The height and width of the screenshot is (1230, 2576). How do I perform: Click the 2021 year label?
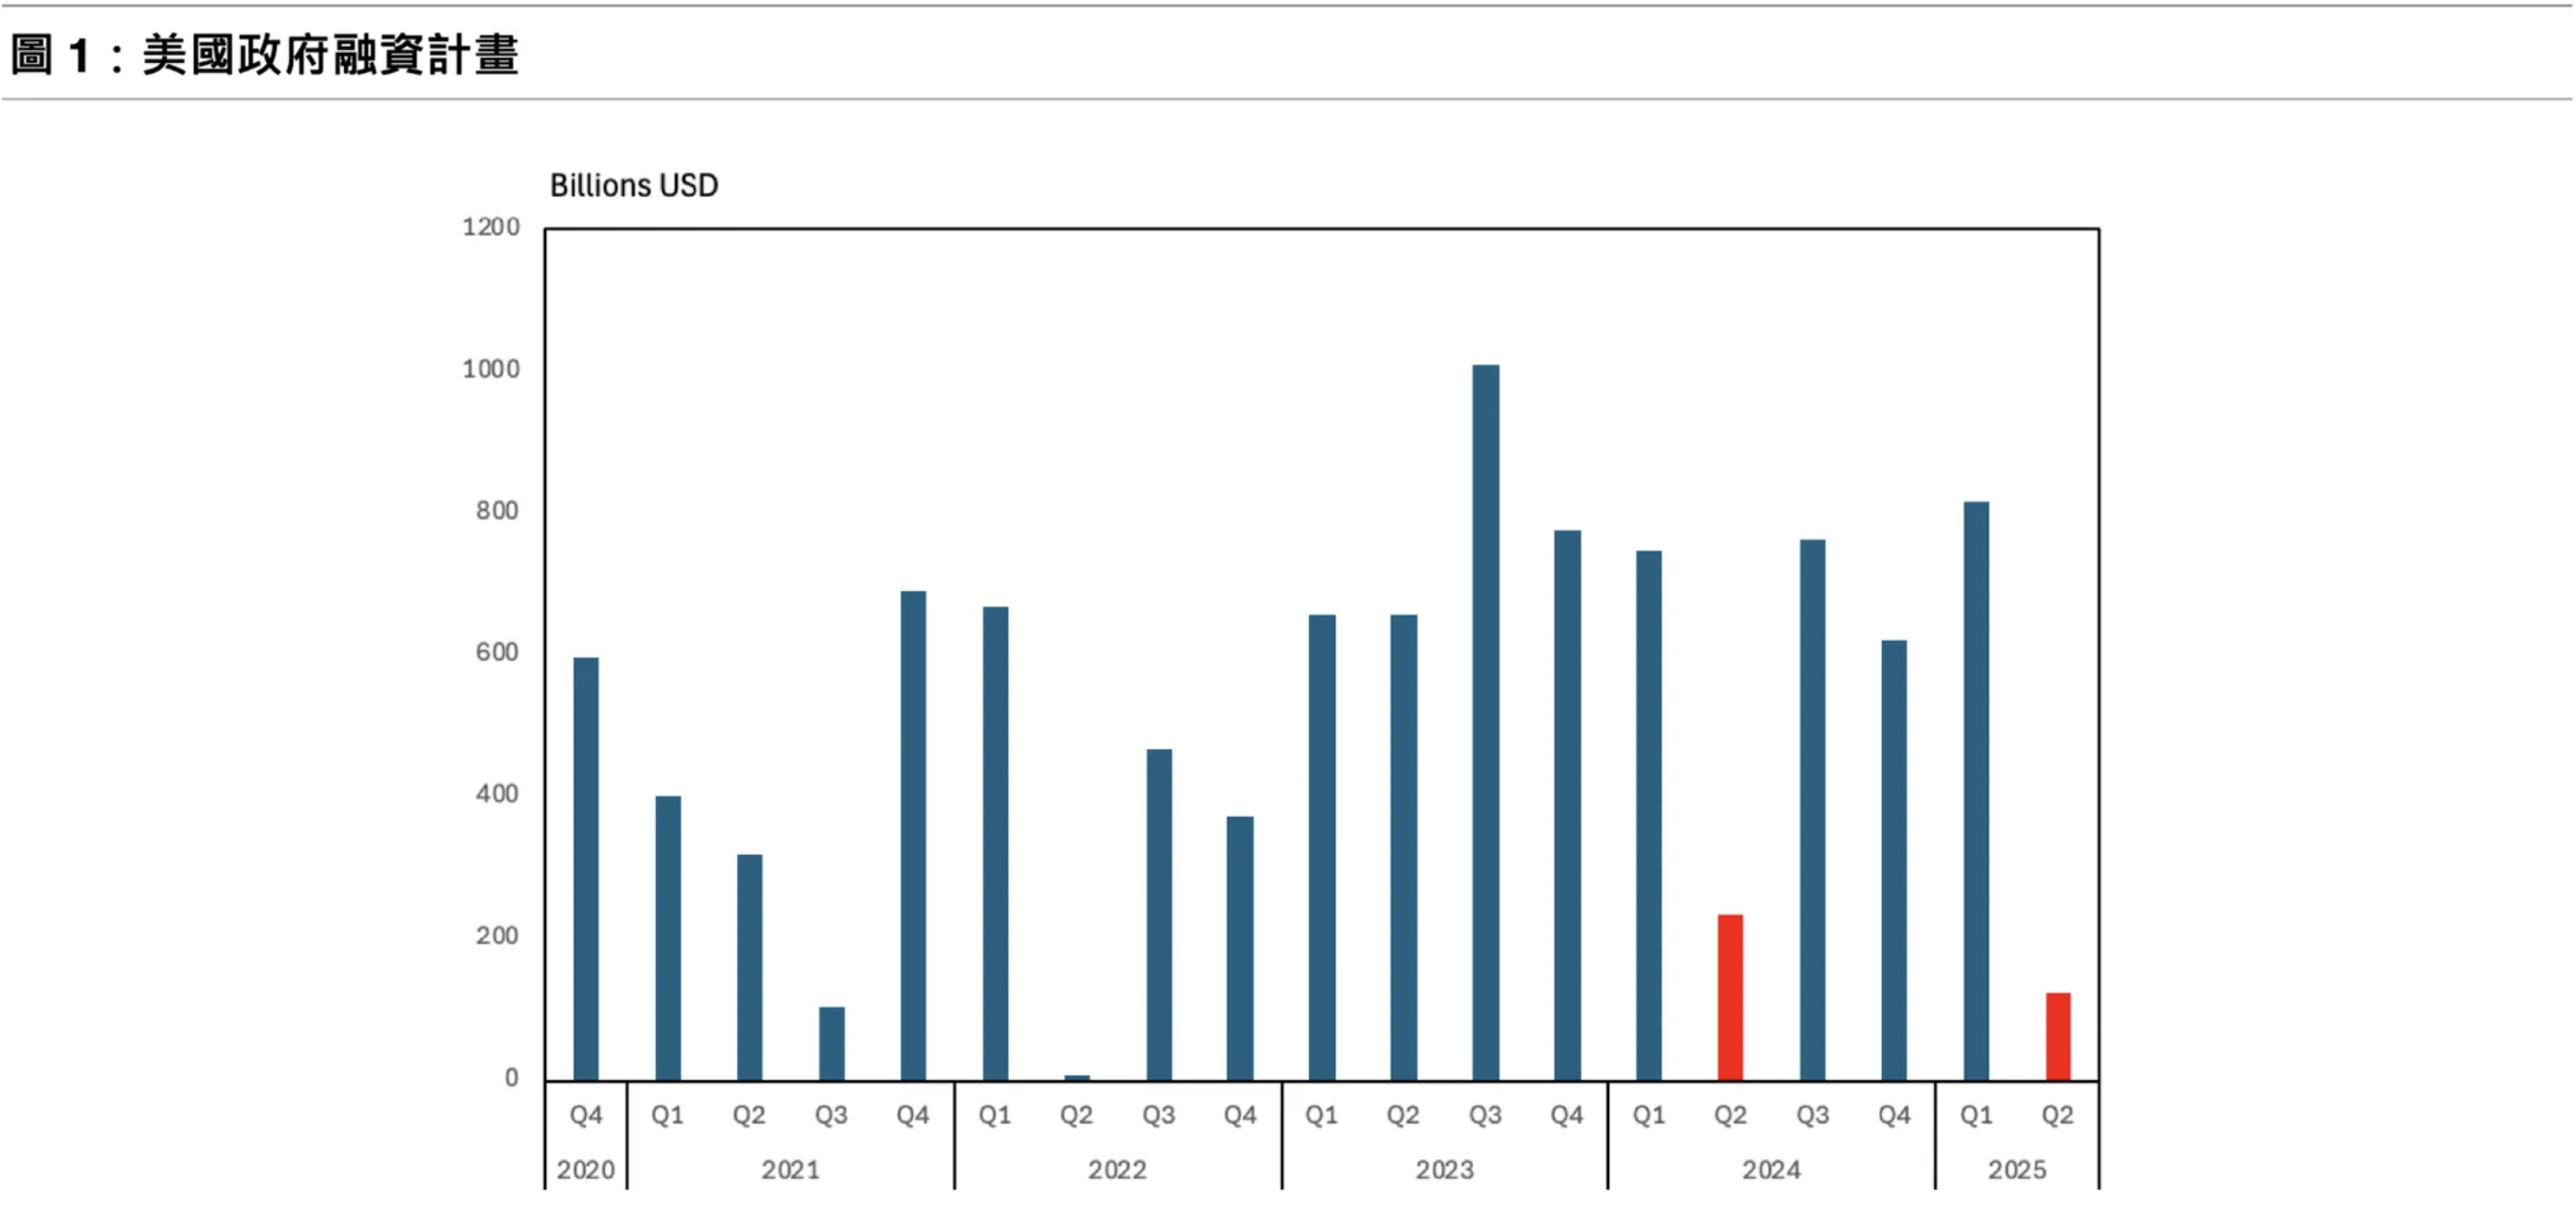coord(790,1169)
